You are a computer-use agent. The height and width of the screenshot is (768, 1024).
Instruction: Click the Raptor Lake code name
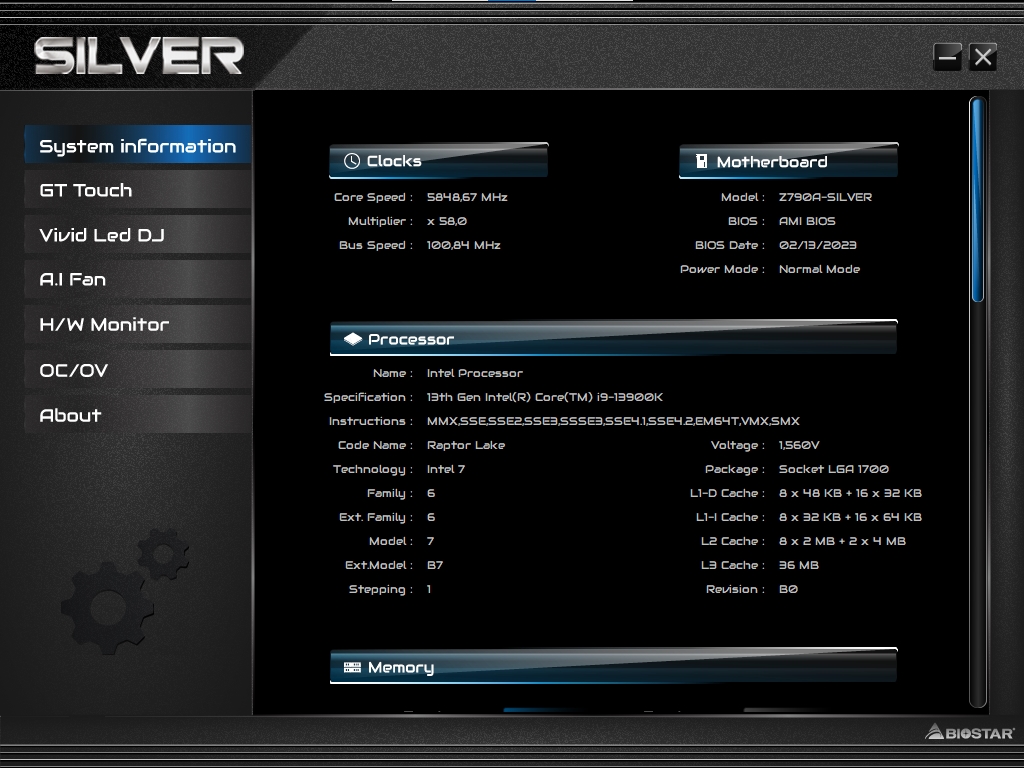coord(466,445)
